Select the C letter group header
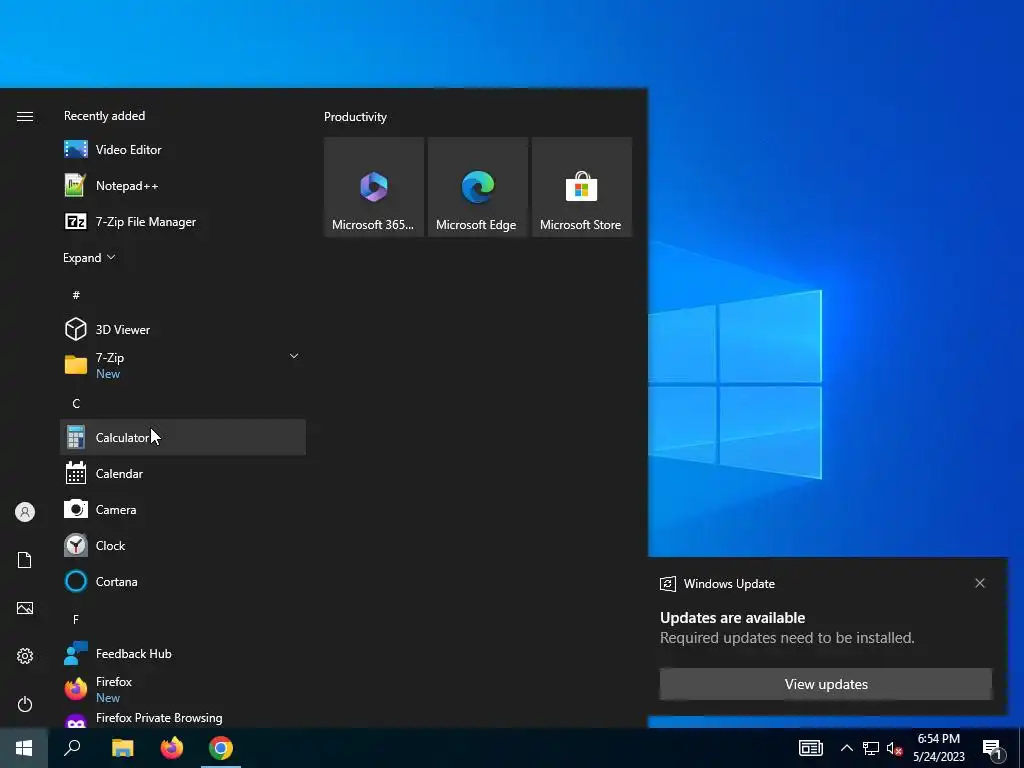 coord(76,404)
